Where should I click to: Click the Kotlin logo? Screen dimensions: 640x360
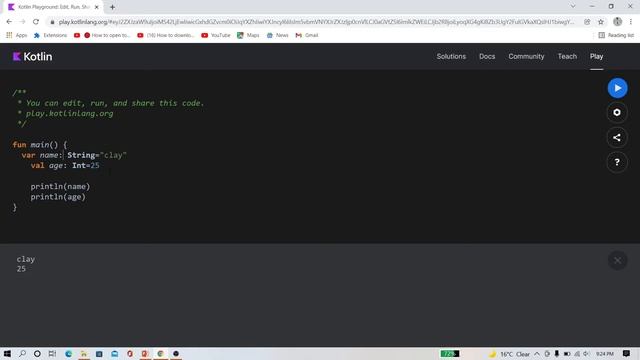pos(32,56)
